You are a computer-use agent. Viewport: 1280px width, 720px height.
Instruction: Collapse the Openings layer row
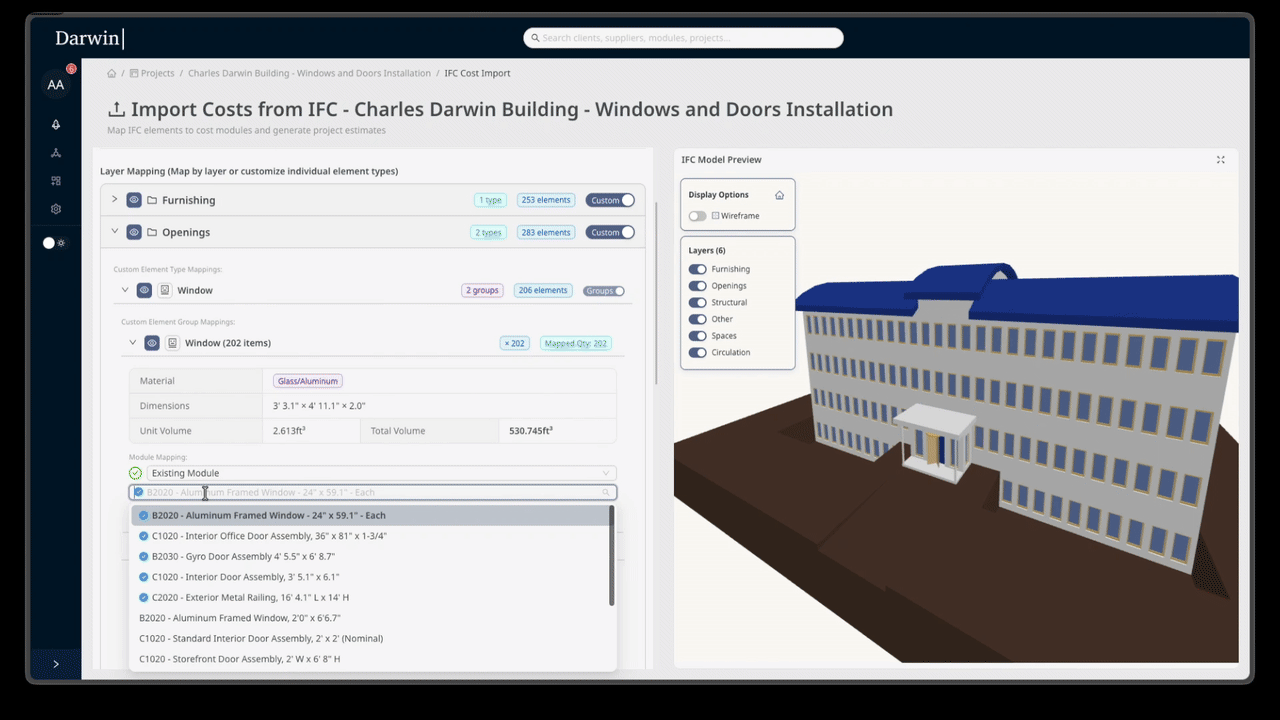(114, 232)
